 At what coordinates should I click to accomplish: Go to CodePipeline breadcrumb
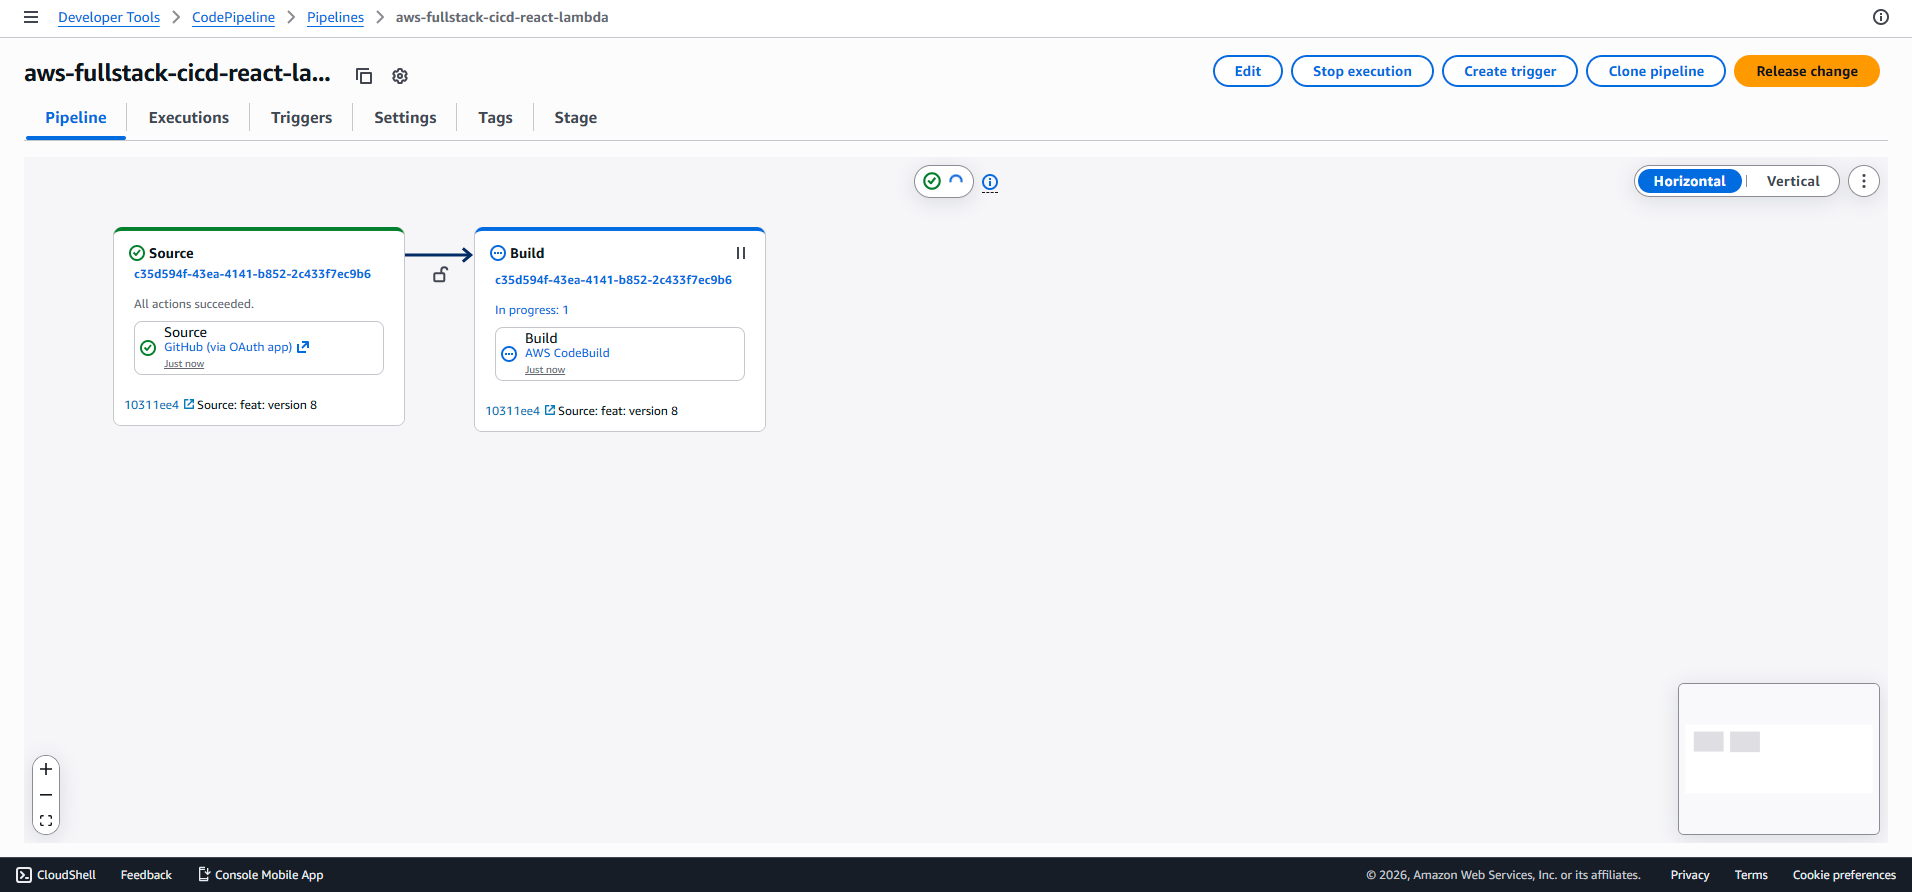(x=233, y=17)
